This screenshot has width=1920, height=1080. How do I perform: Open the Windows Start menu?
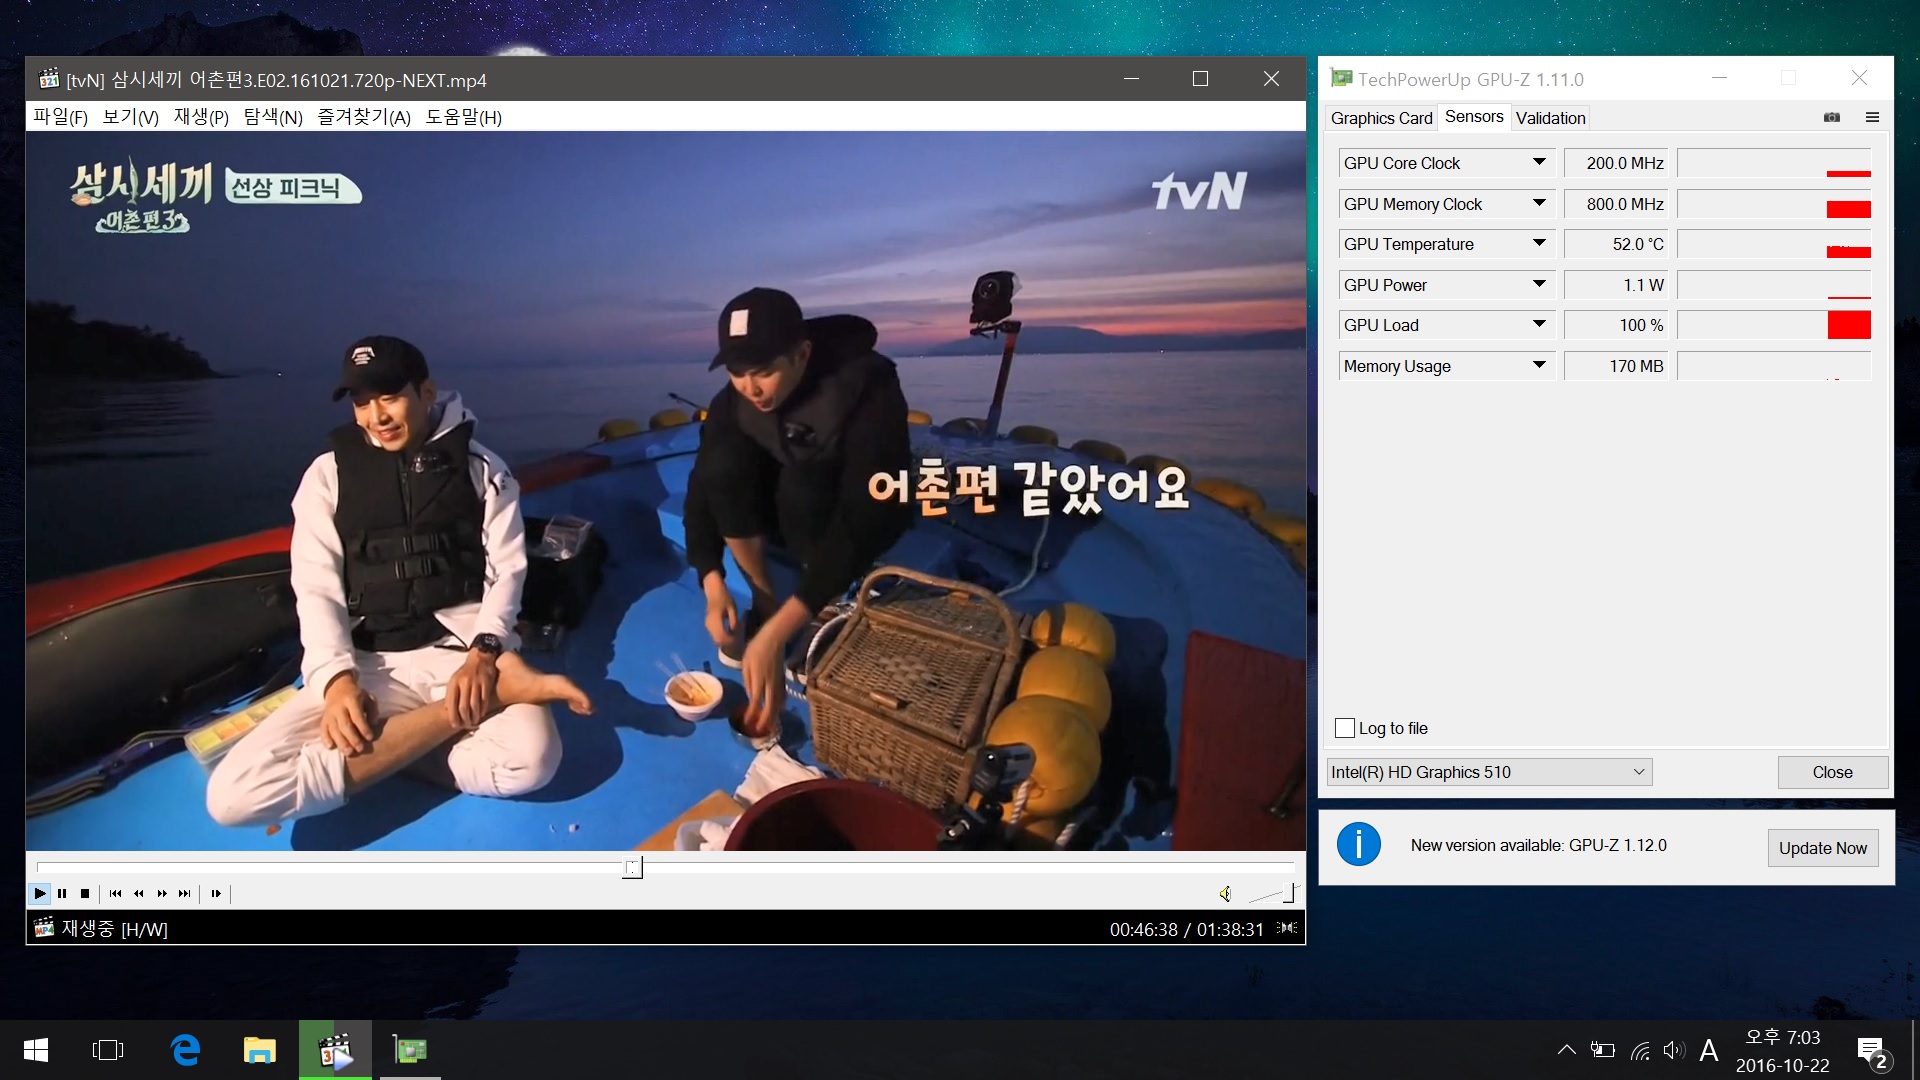[x=36, y=1050]
